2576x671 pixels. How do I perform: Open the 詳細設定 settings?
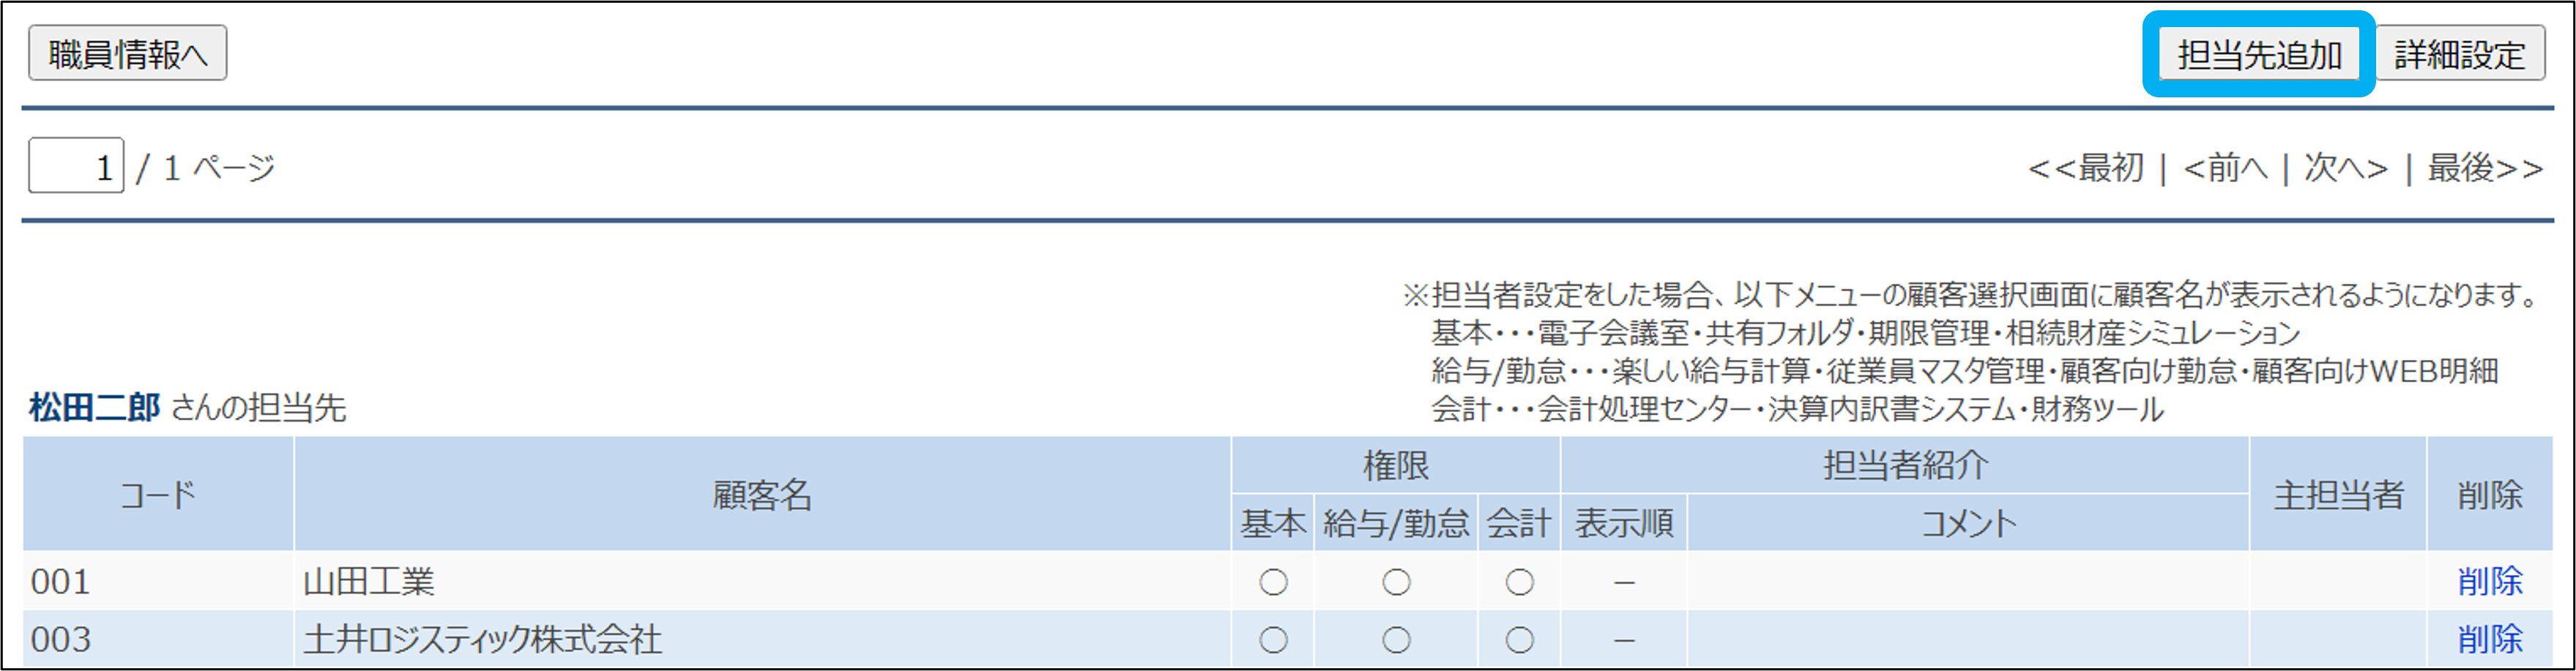click(2459, 55)
